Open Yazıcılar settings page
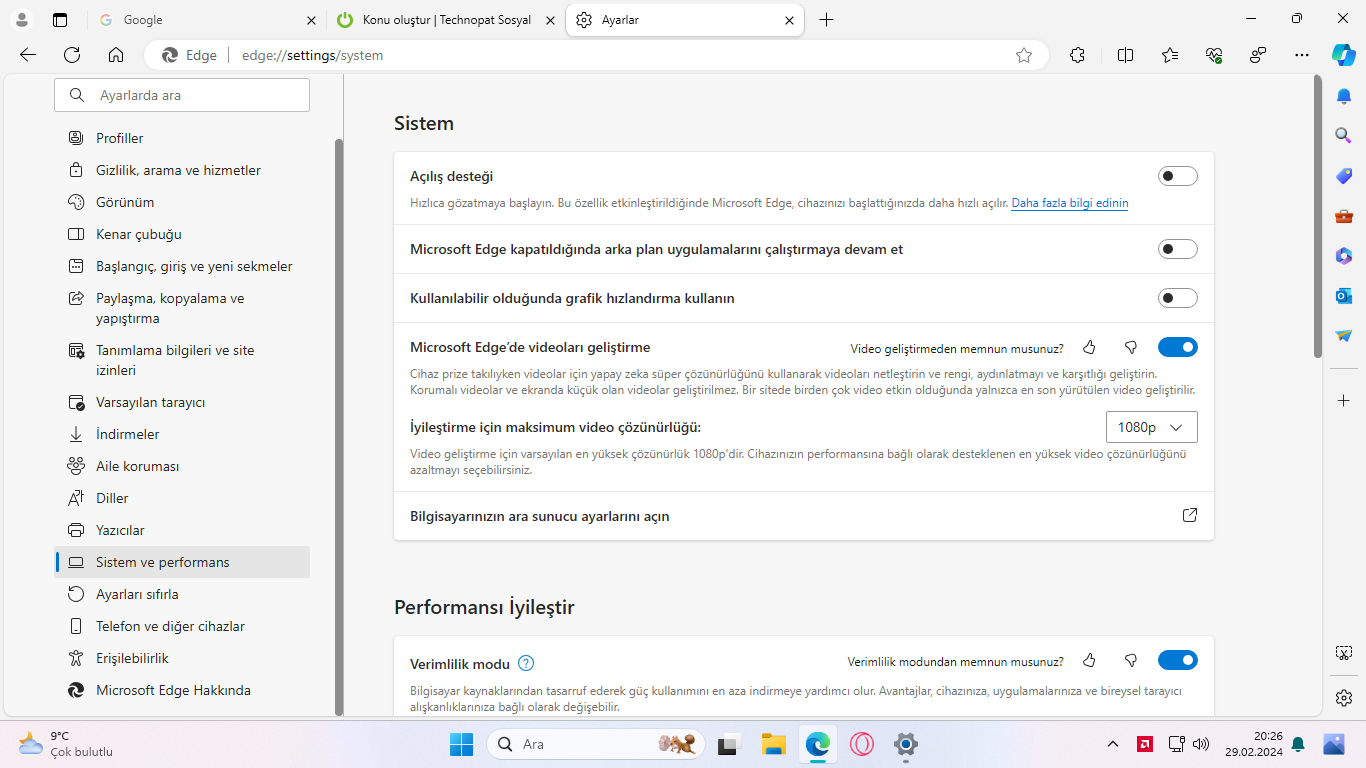This screenshot has height=768, width=1366. pos(182,530)
